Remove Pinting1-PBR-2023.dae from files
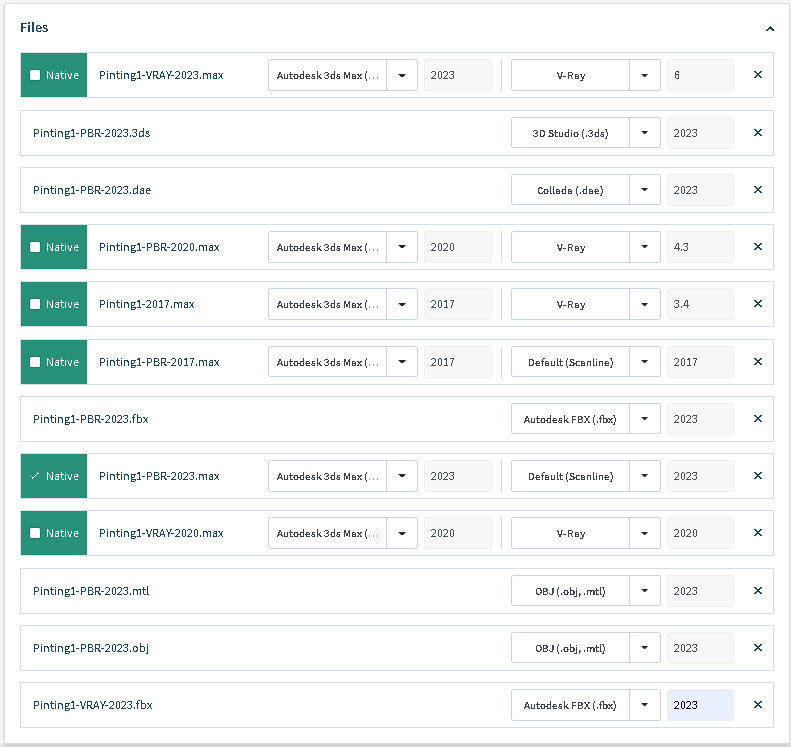 [x=757, y=190]
